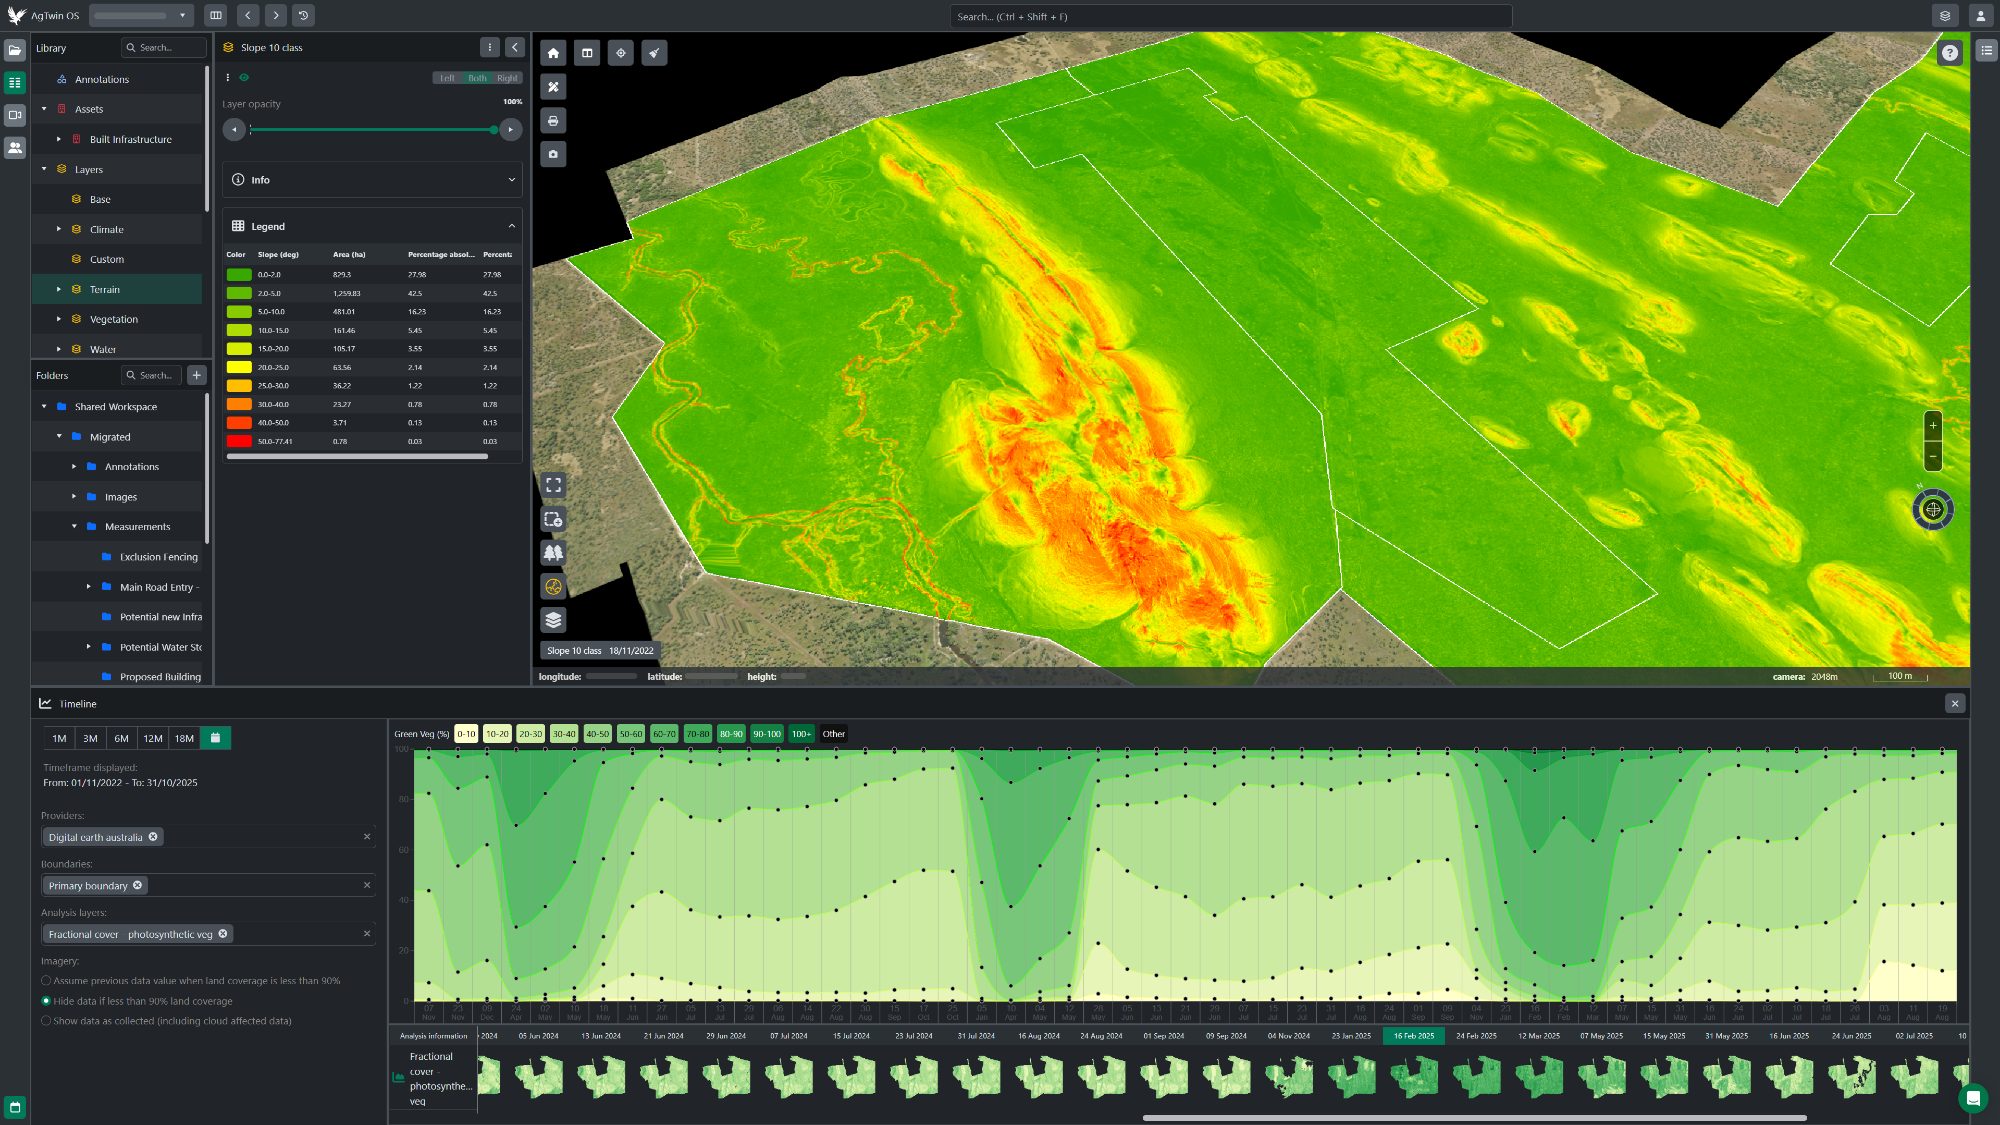The width and height of the screenshot is (2000, 1125).
Task: Choose the Right swipe side tab
Action: coord(507,78)
